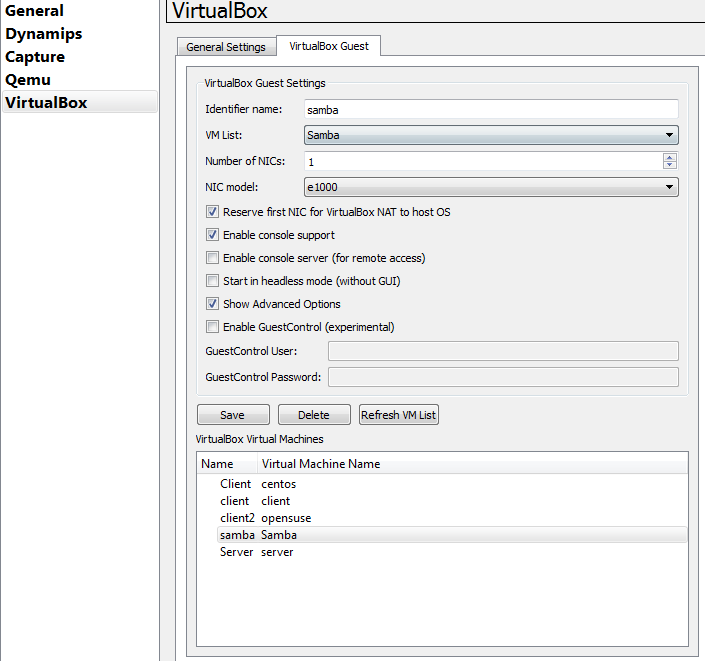Click the Name column header
The image size is (705, 661).
click(227, 464)
